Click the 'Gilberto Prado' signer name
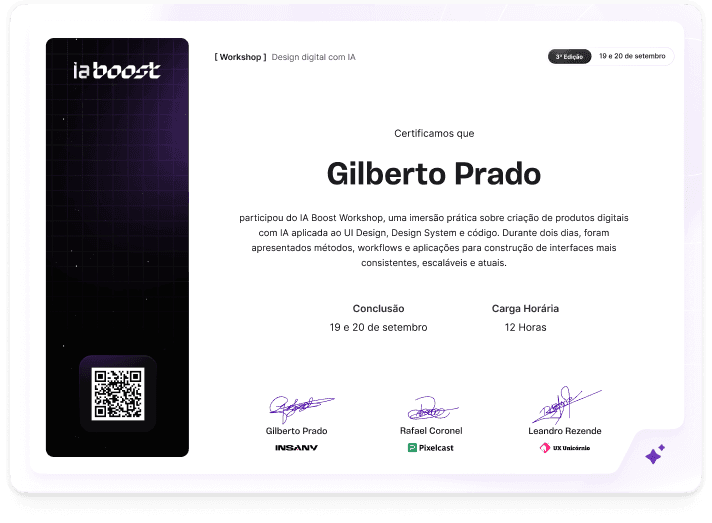712x523 pixels. pos(297,431)
